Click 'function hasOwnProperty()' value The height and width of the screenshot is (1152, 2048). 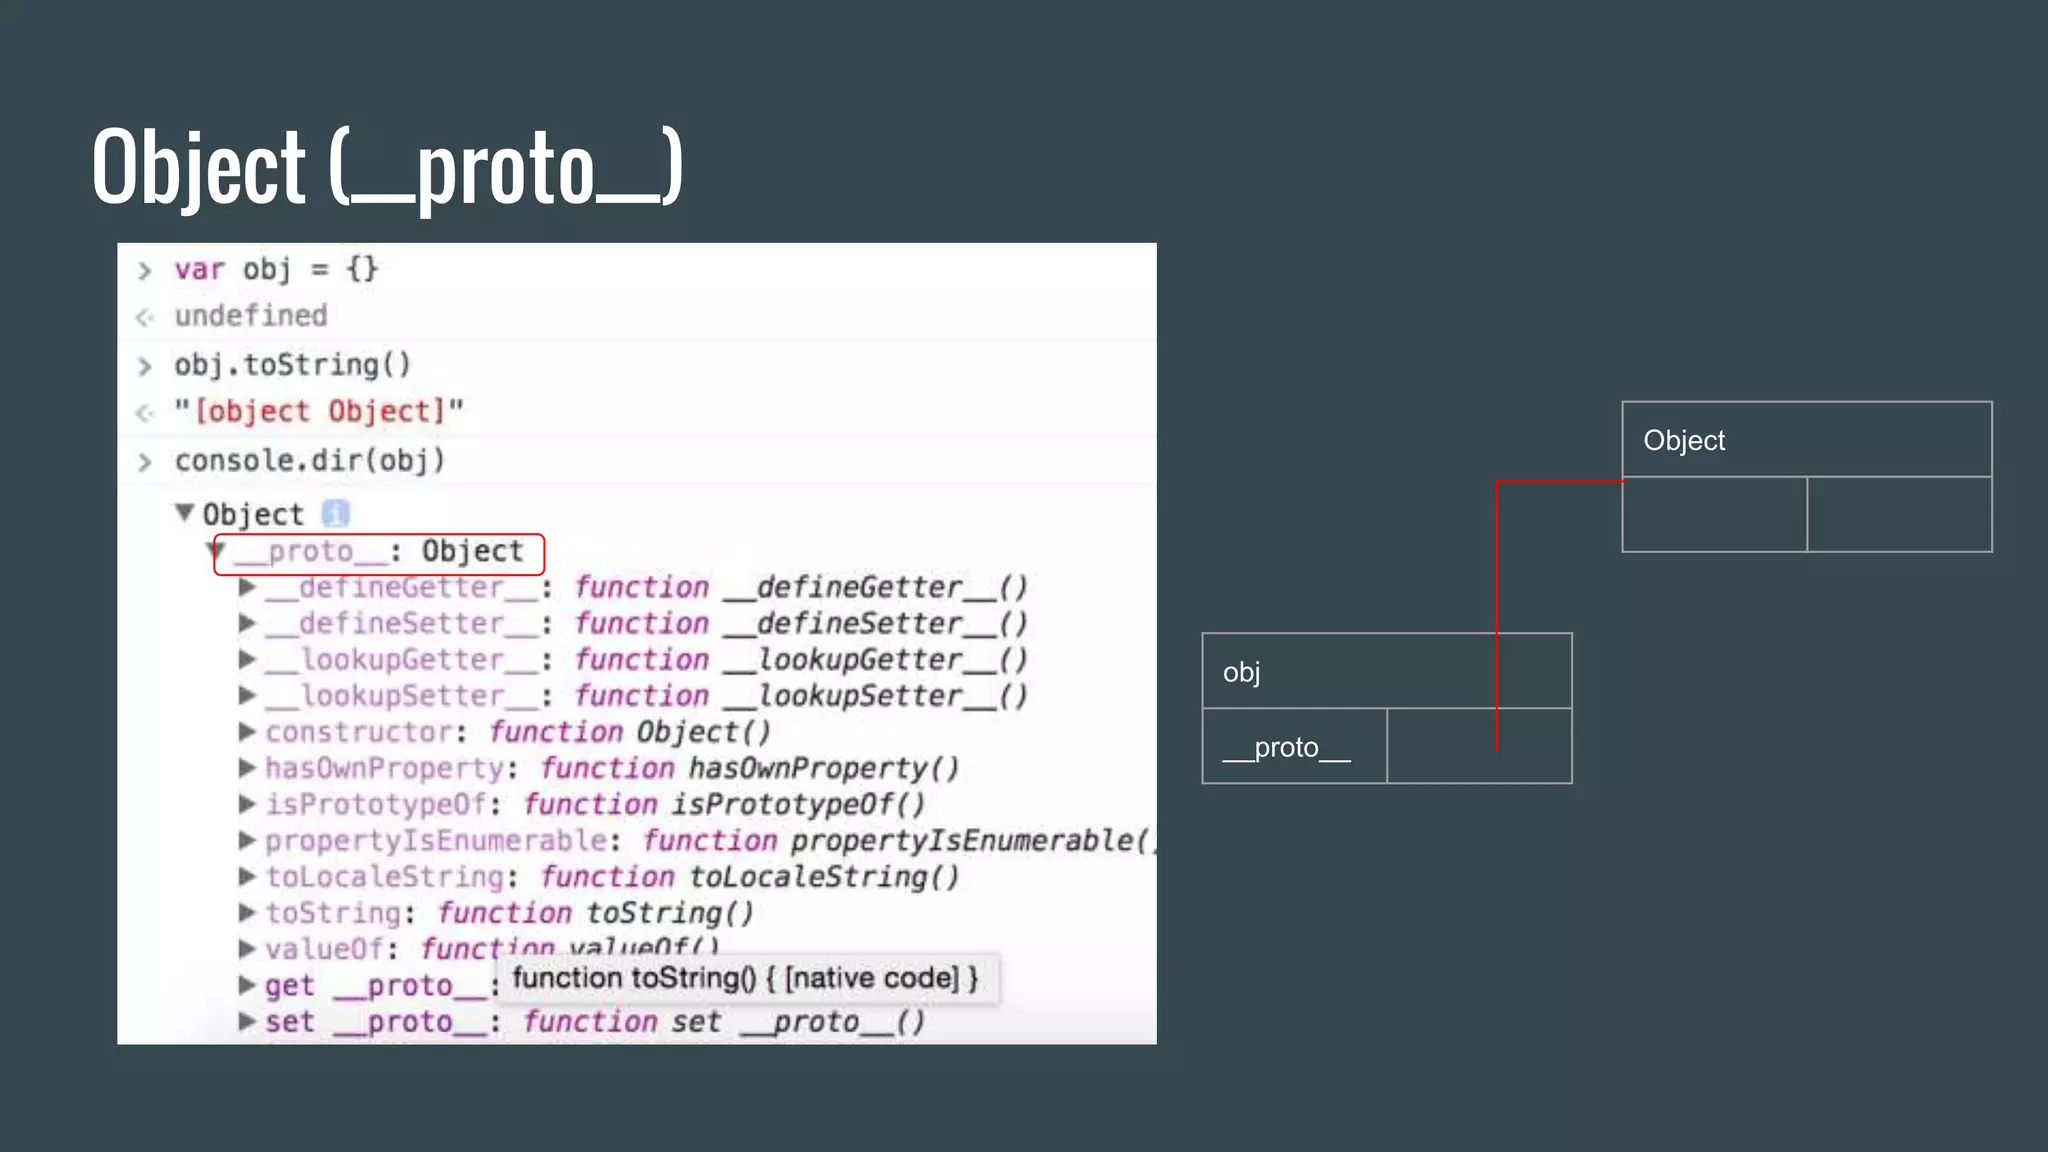(750, 767)
